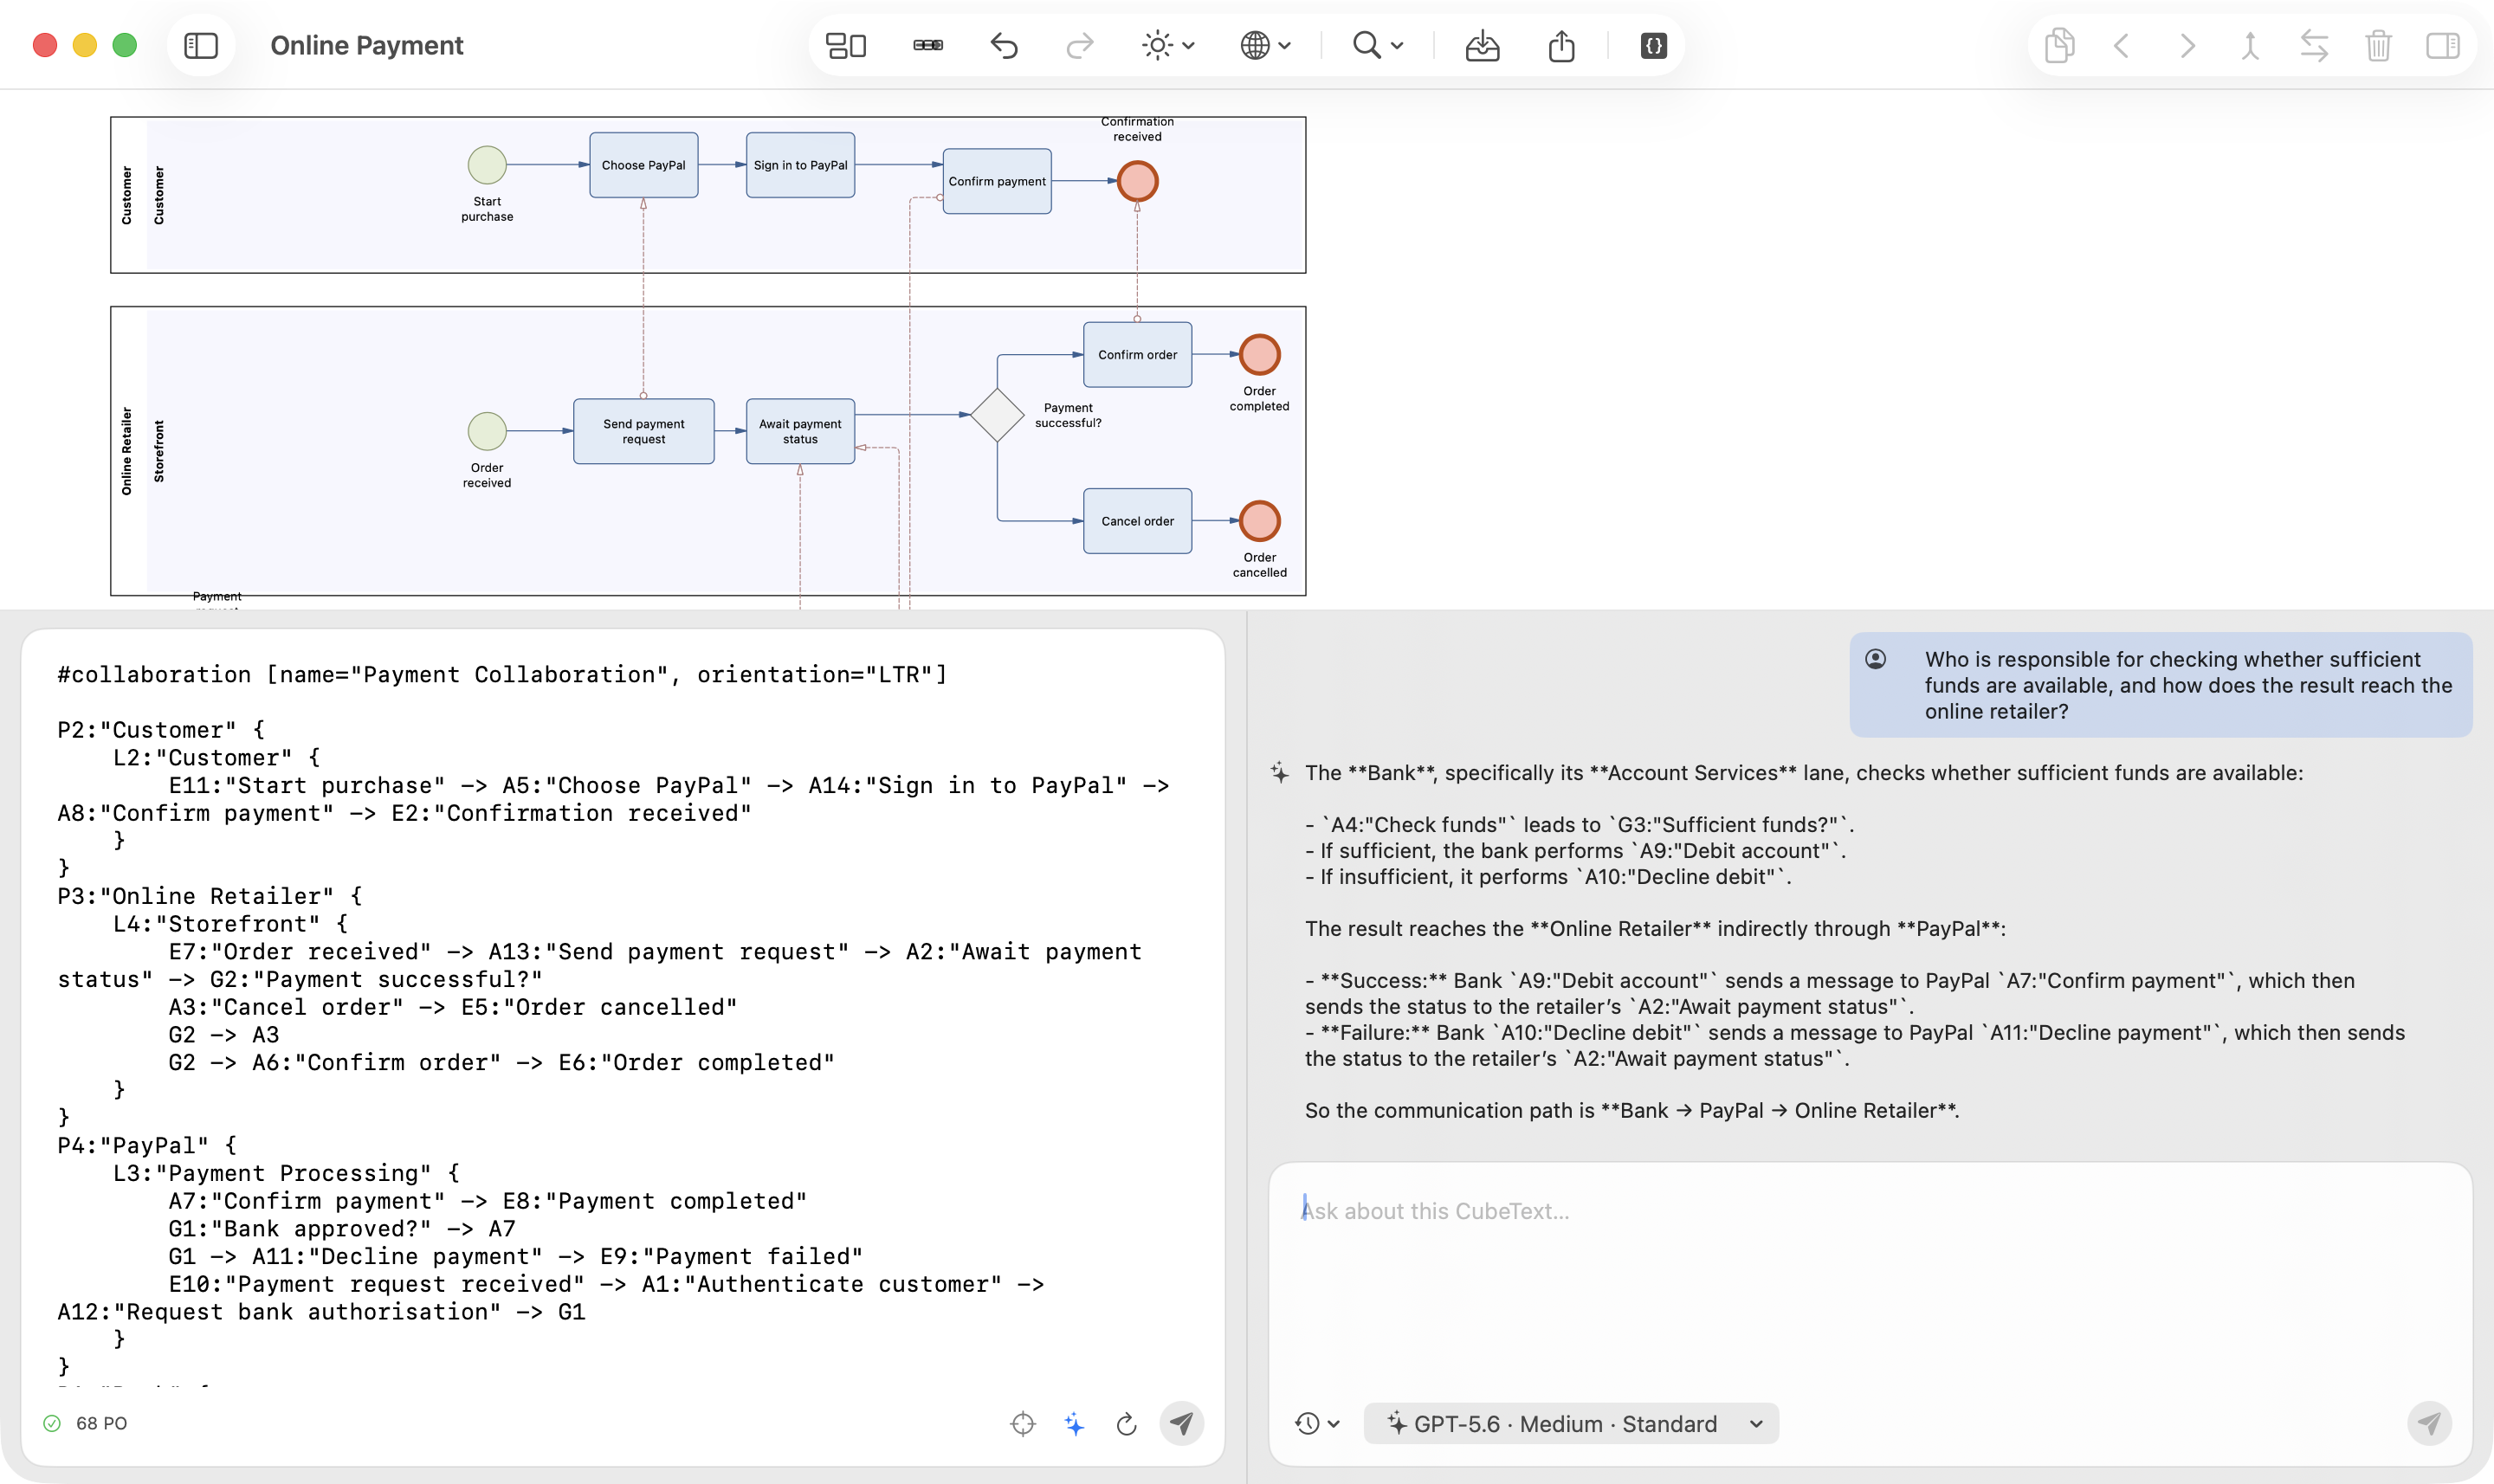Click the share export icon

click(1561, 46)
